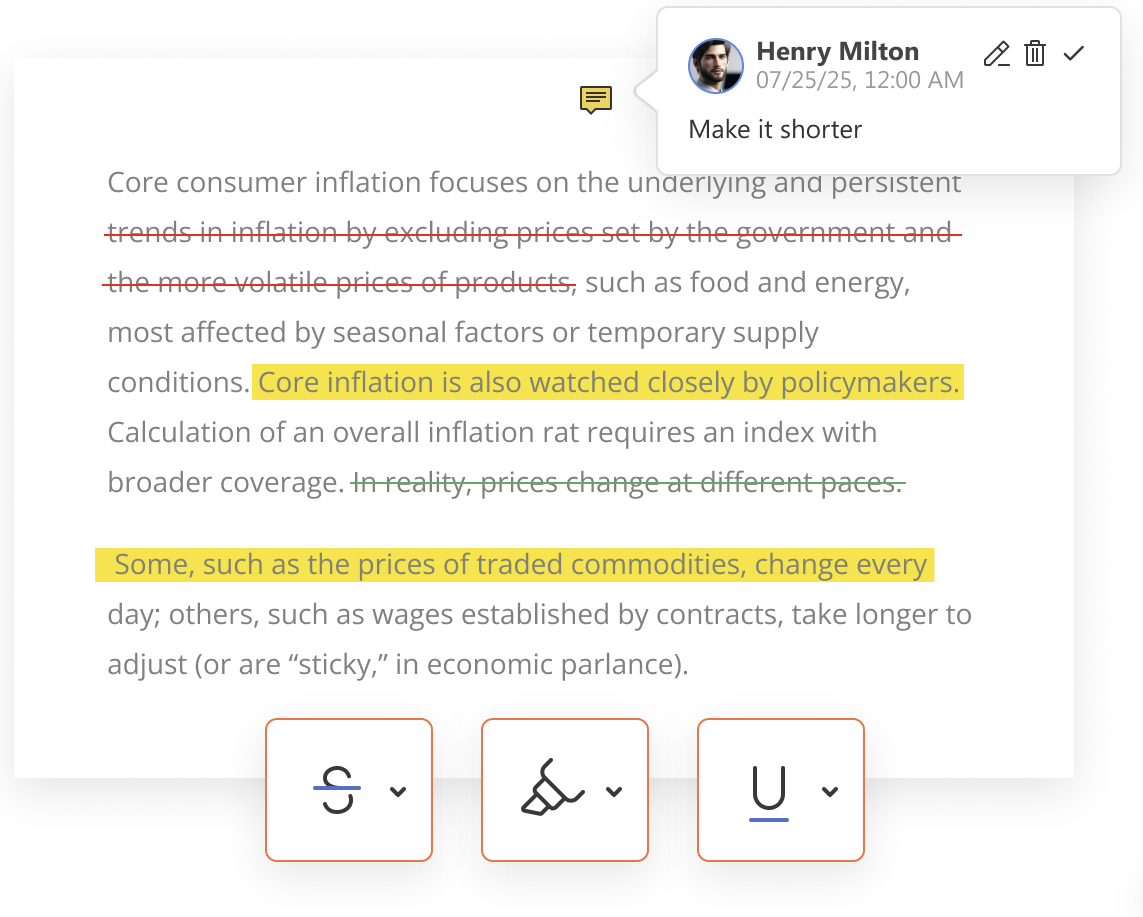The image size is (1143, 917).
Task: Click the "Make it shorter" comment text
Action: pyautogui.click(x=775, y=129)
